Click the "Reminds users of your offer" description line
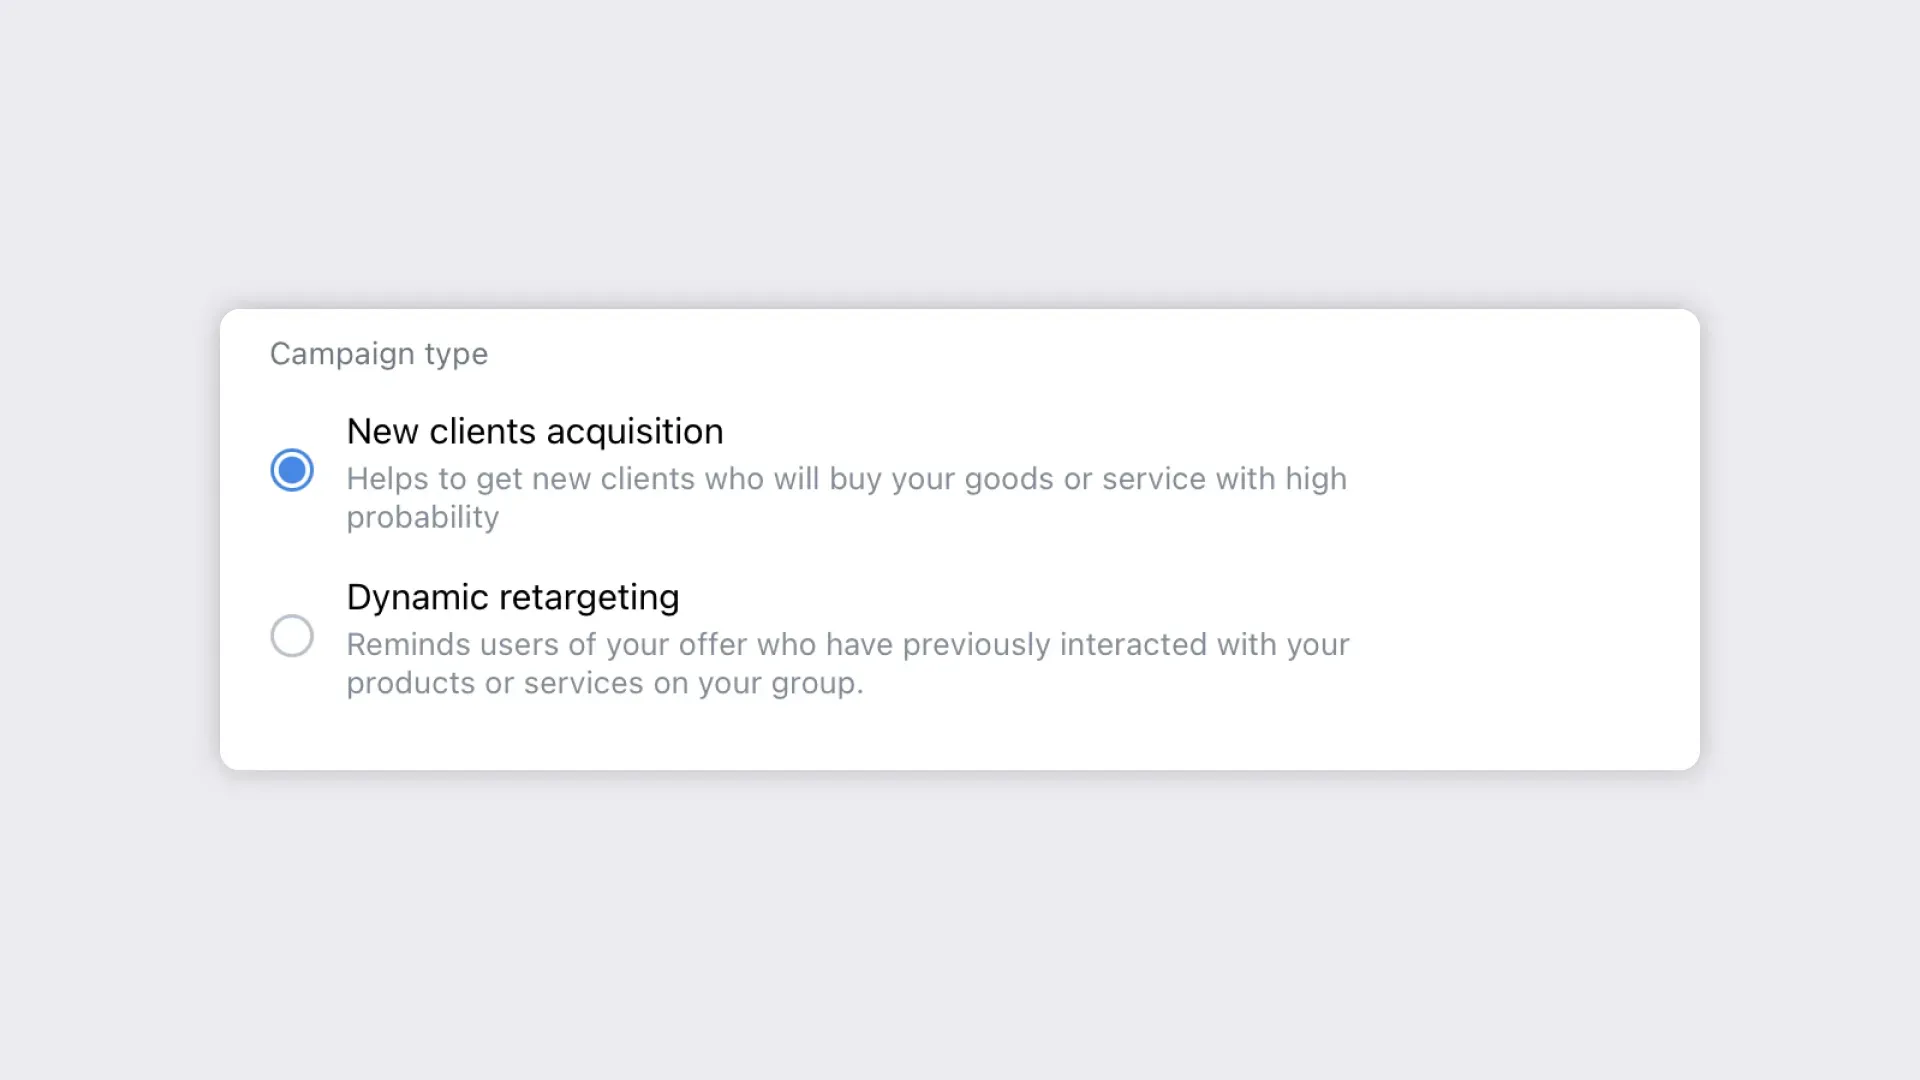The width and height of the screenshot is (1920, 1080). pos(847,645)
